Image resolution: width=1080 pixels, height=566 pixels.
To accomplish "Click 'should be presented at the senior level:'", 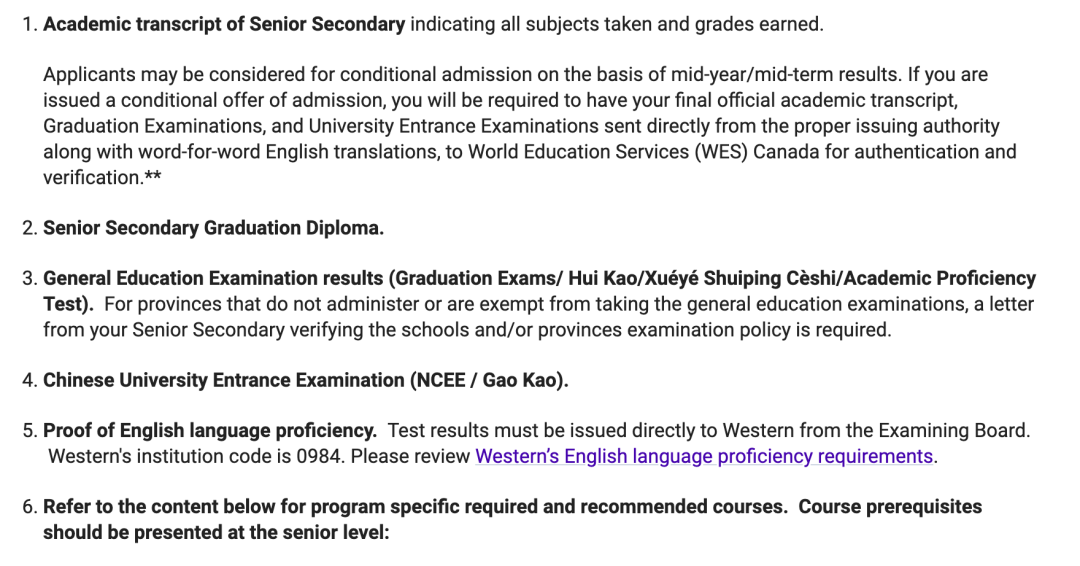I will pos(215,532).
